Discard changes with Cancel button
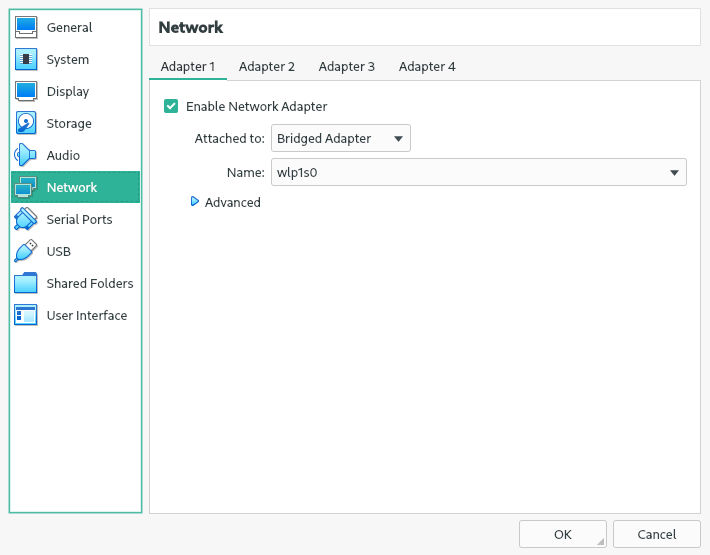 (x=657, y=534)
